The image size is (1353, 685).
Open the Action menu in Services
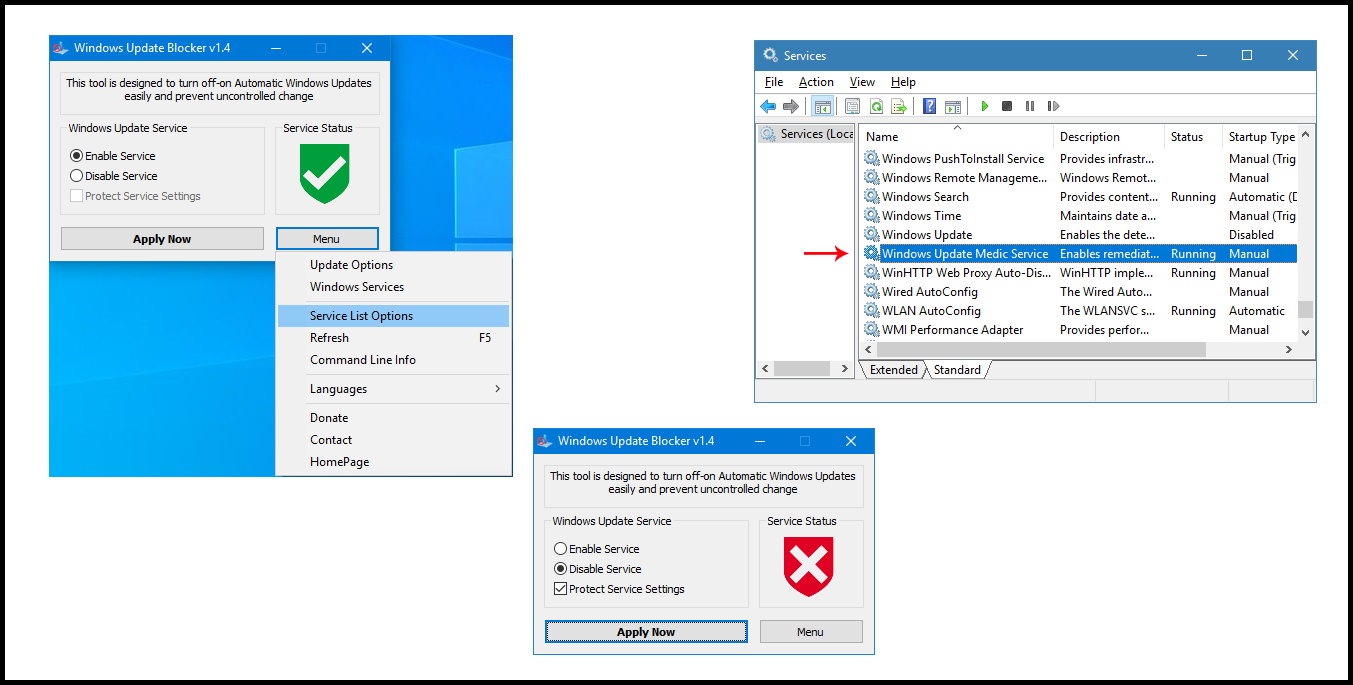click(x=816, y=82)
